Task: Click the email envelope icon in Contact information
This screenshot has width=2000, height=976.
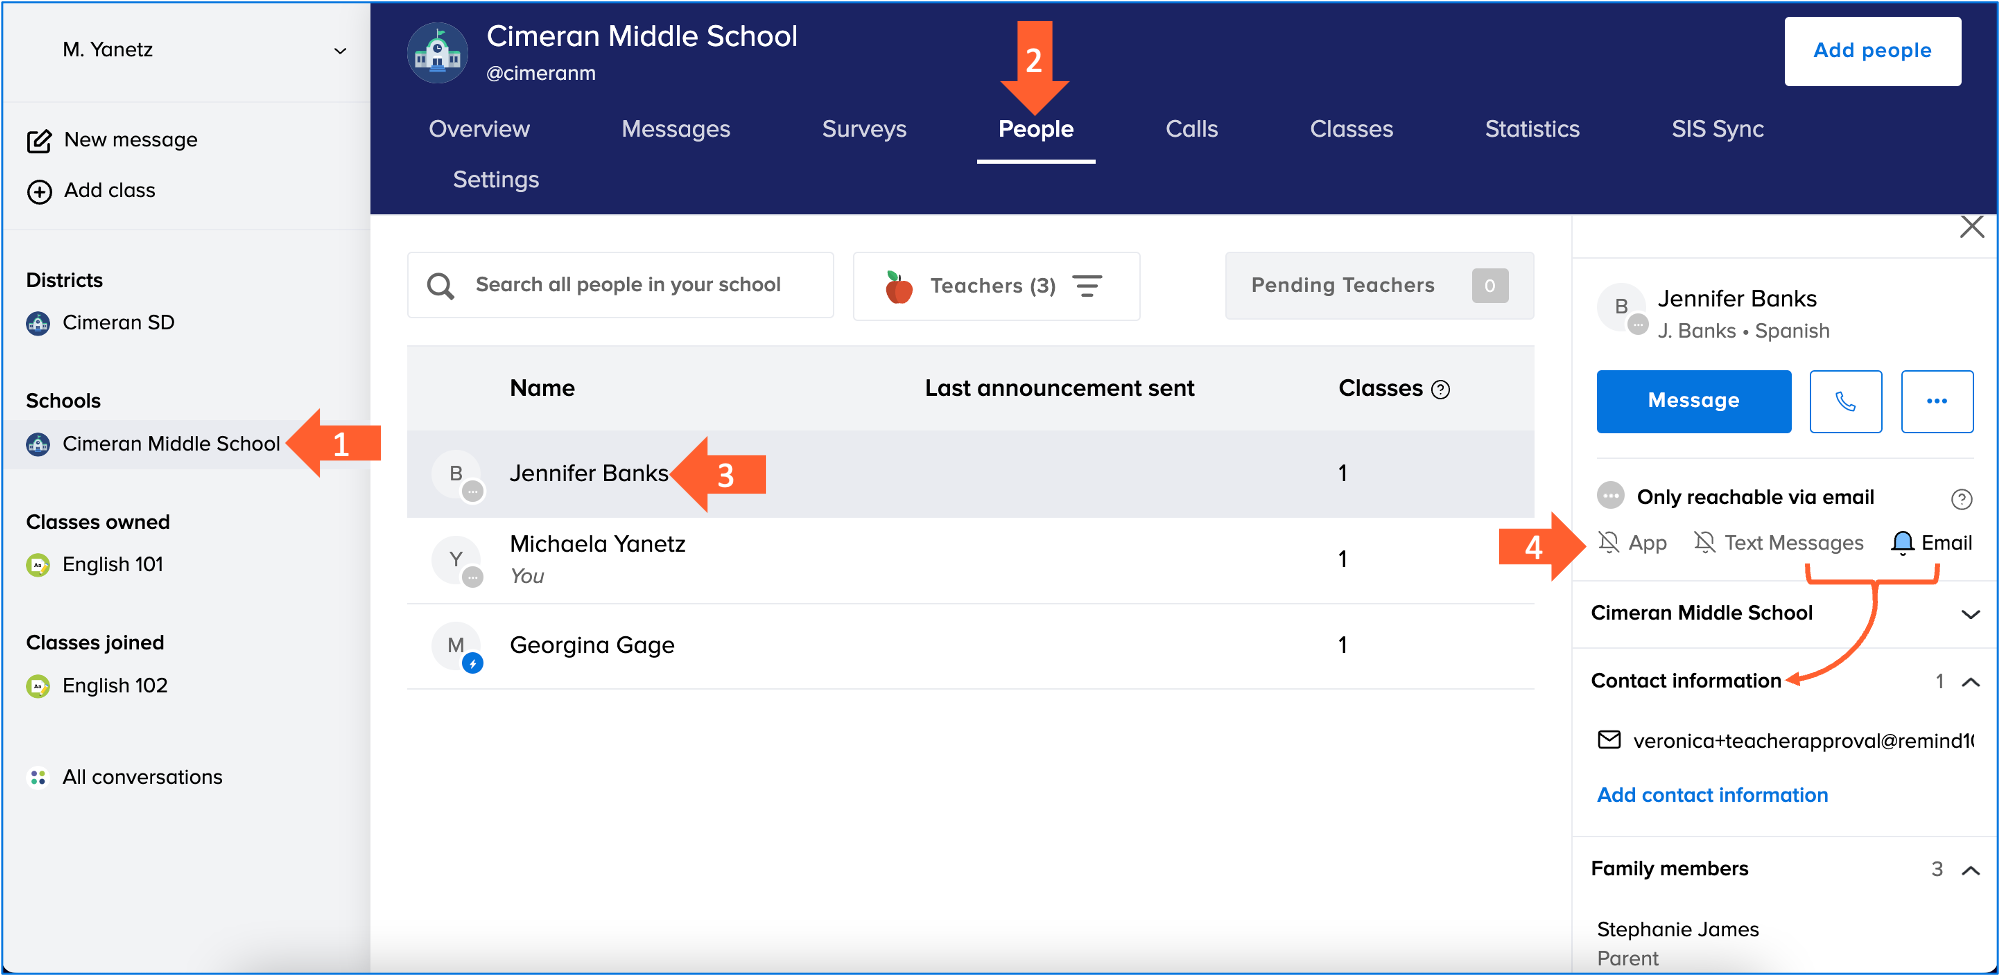Action: click(x=1609, y=740)
